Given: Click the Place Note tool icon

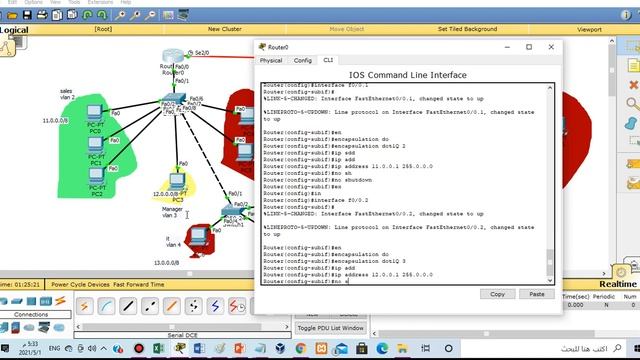Looking at the screenshot, I should [x=633, y=65].
